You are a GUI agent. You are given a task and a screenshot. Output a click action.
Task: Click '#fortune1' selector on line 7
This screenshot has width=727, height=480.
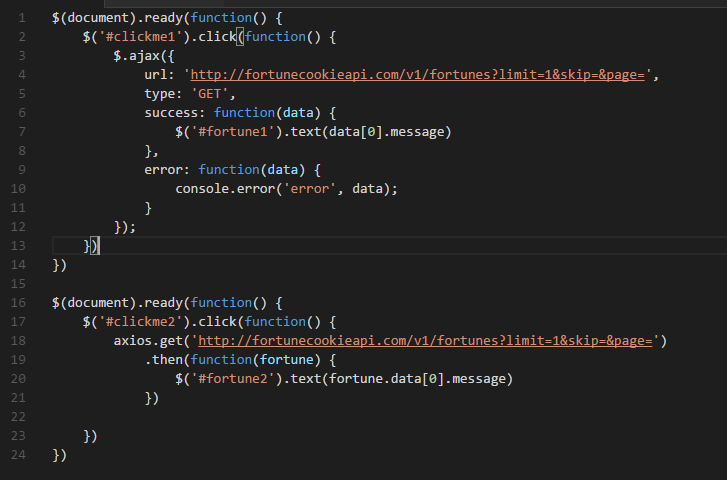pos(233,132)
